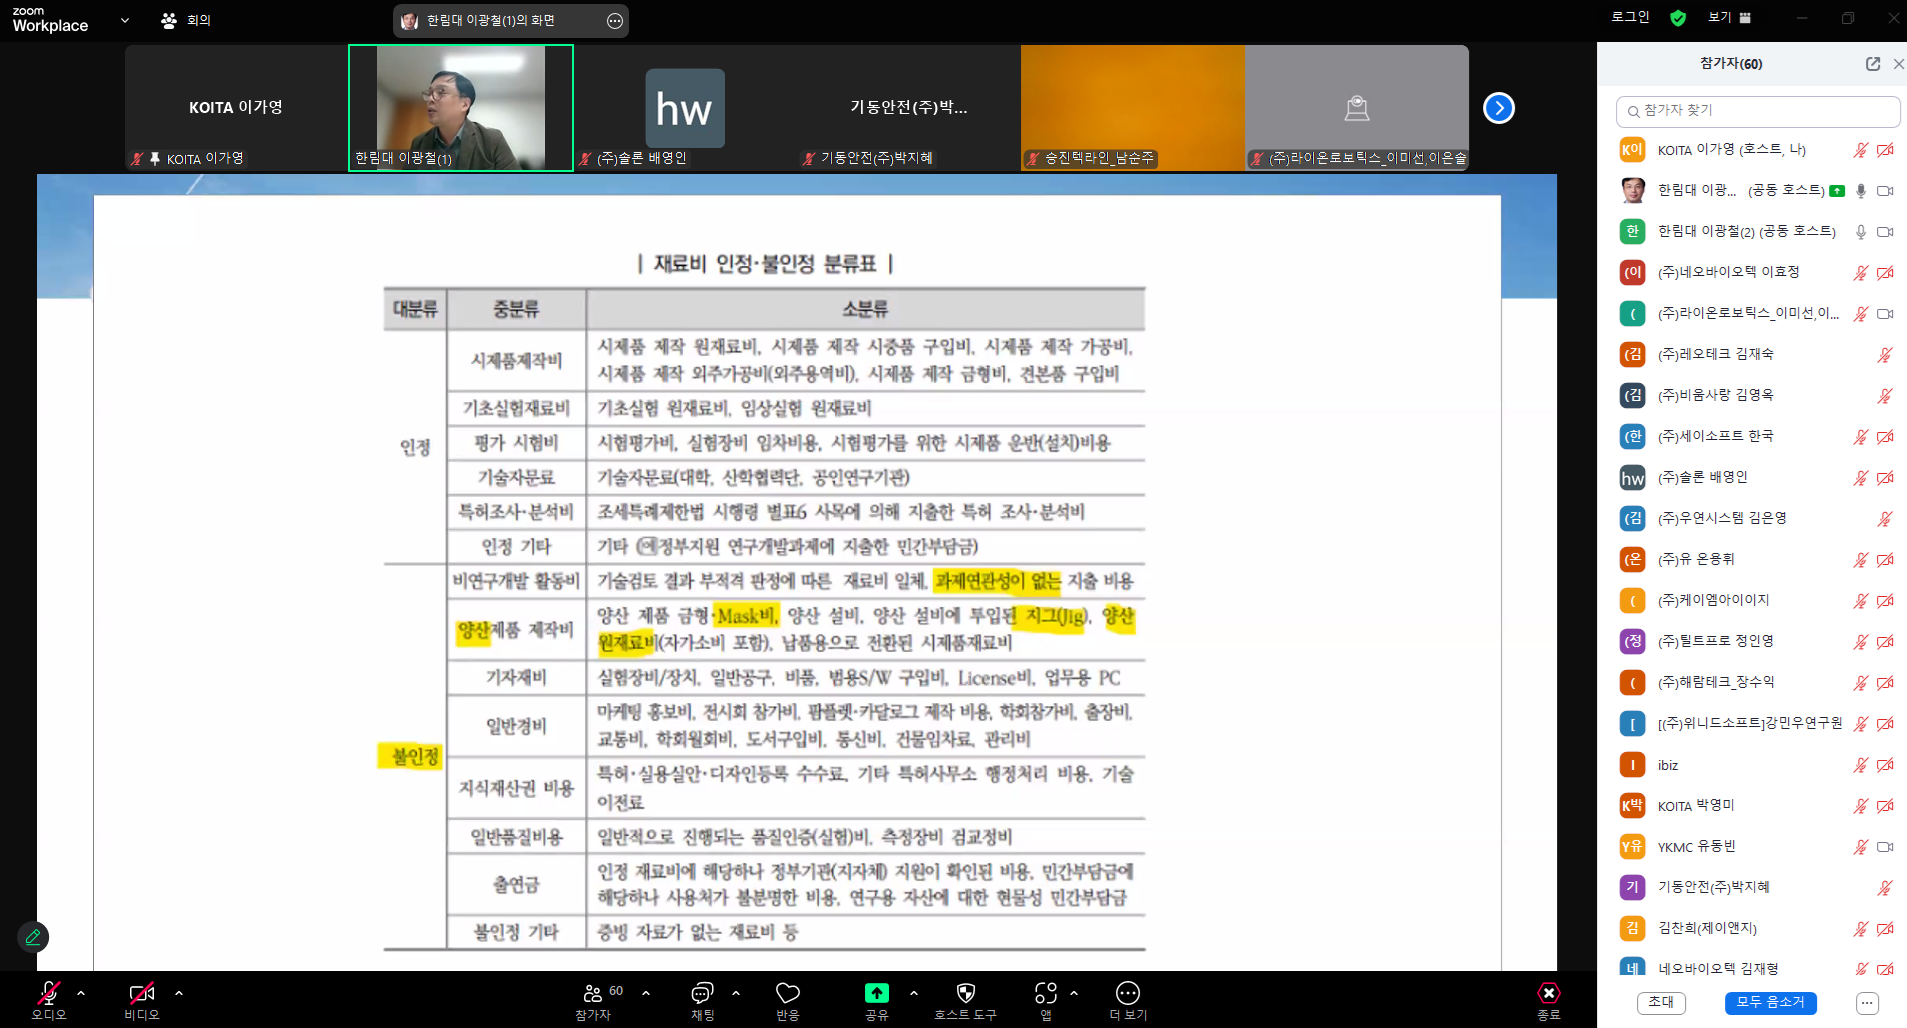Click 로그인 sign-in link

[x=1630, y=17]
